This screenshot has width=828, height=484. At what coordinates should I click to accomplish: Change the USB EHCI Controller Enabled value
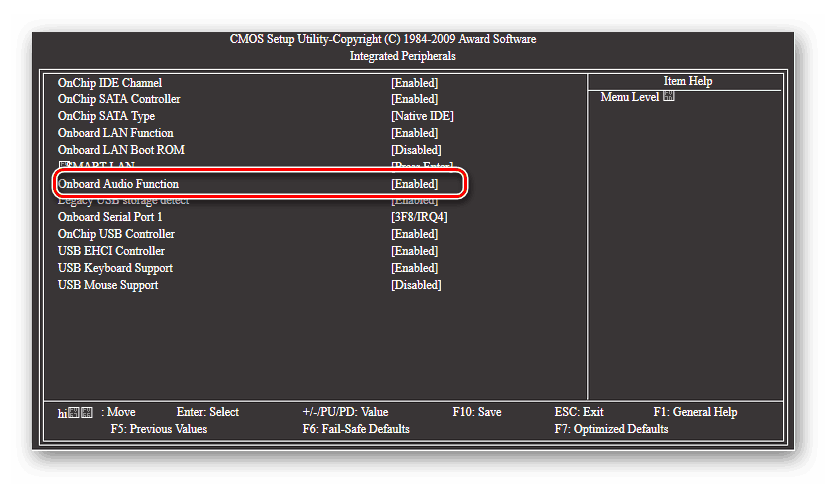click(x=414, y=251)
